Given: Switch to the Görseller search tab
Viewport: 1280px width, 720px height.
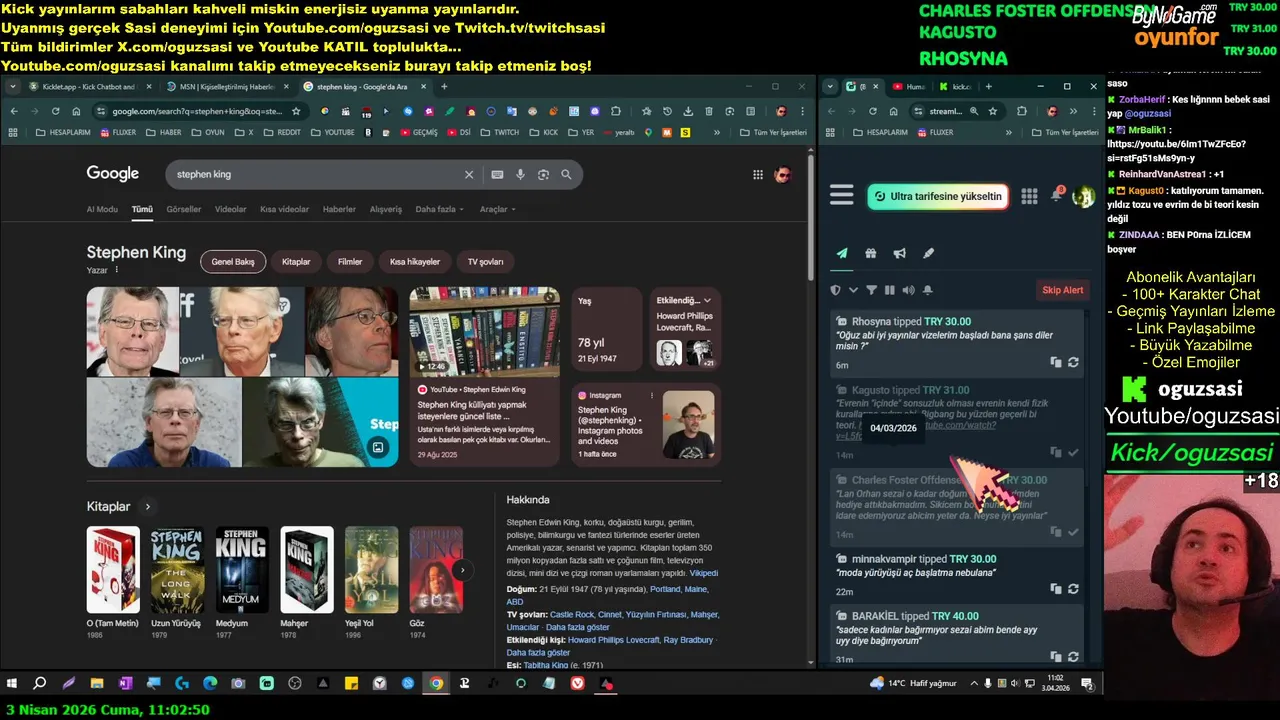Looking at the screenshot, I should [x=184, y=209].
